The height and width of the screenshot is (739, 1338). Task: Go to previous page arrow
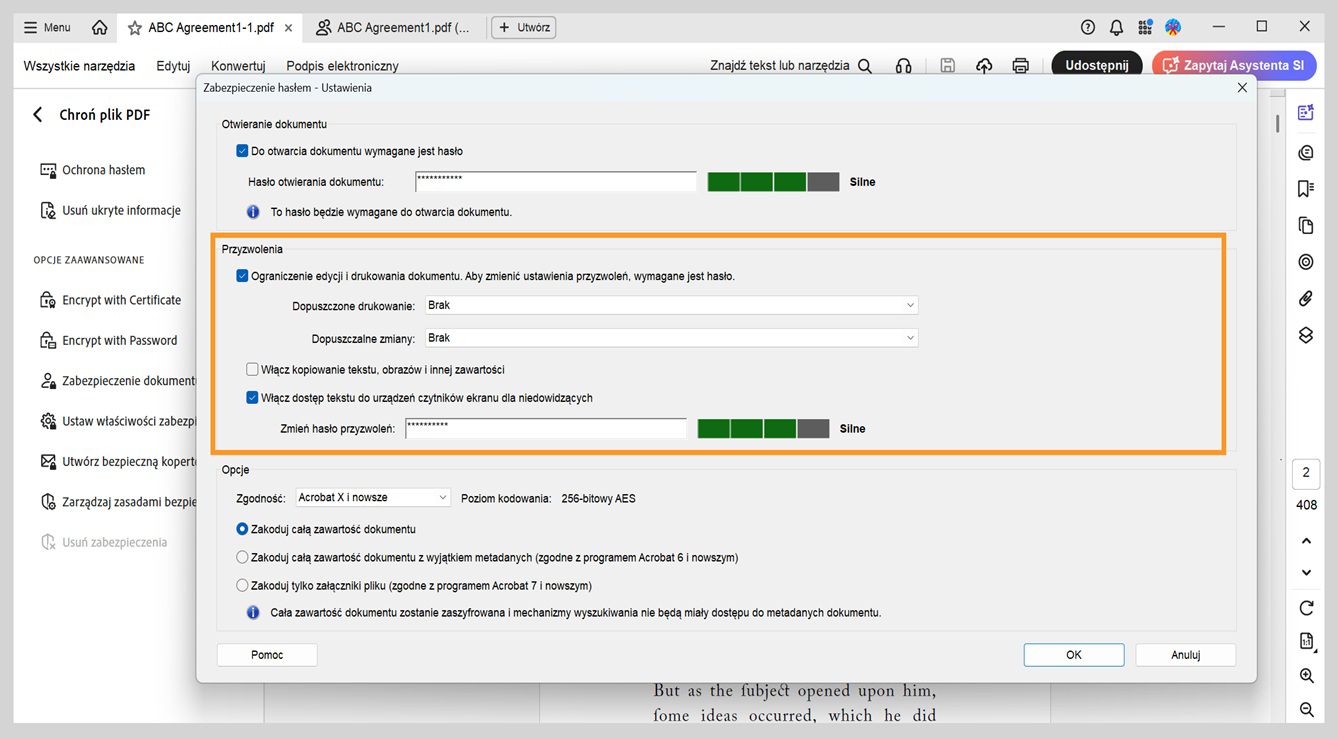click(1306, 541)
